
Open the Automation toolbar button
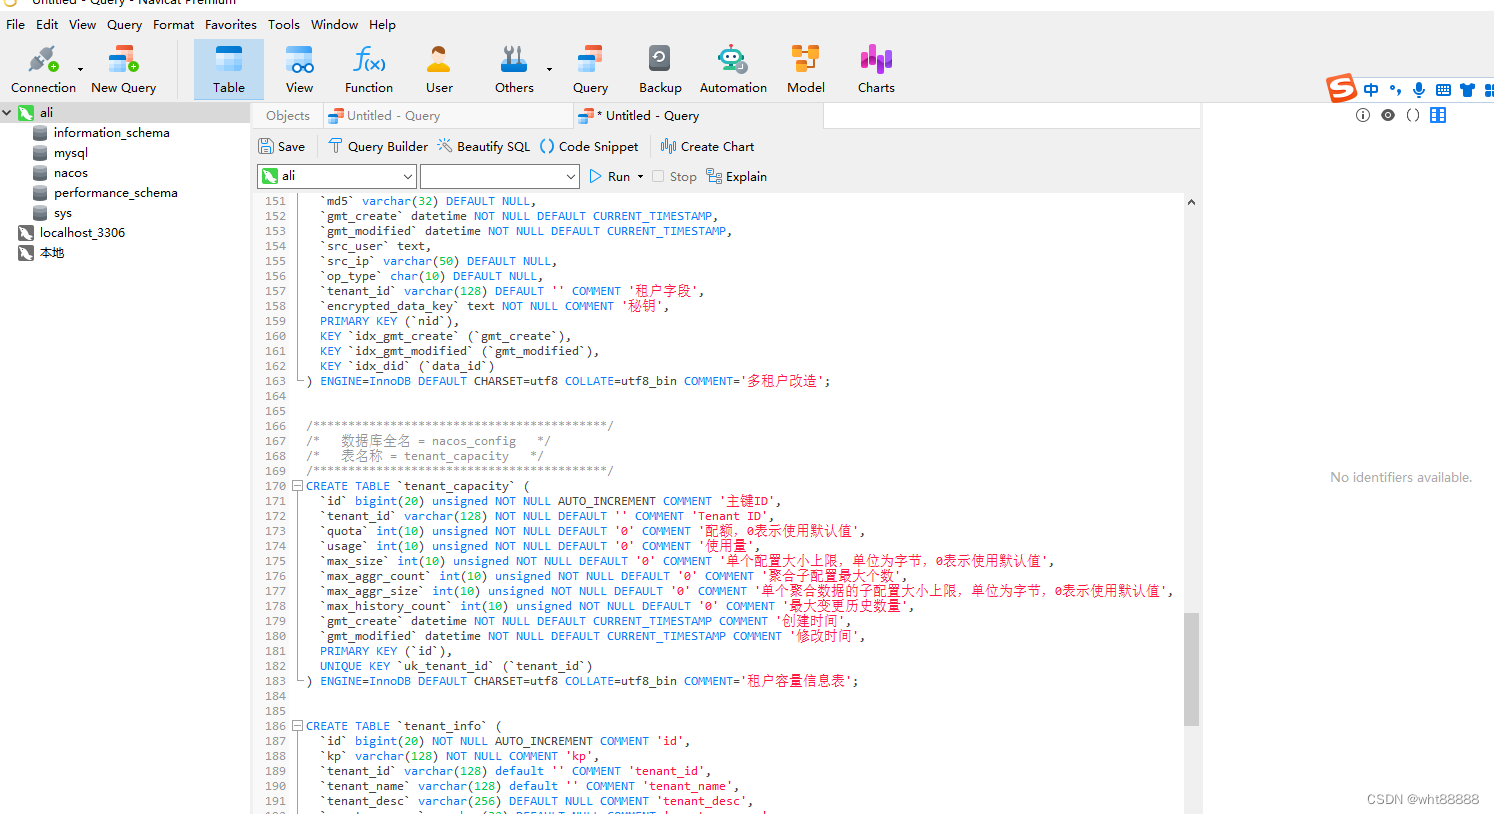tap(733, 70)
